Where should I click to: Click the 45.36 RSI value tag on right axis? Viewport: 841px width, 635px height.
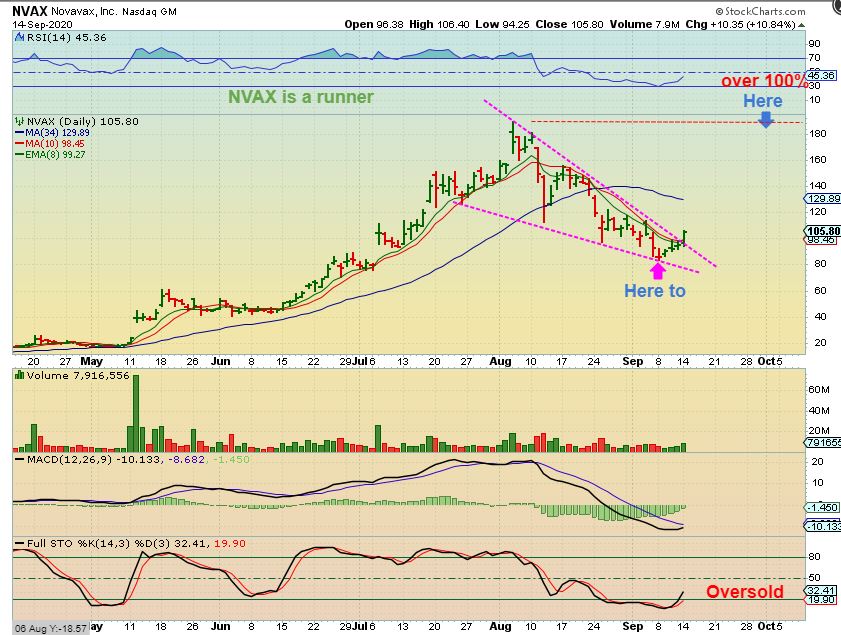click(821, 76)
